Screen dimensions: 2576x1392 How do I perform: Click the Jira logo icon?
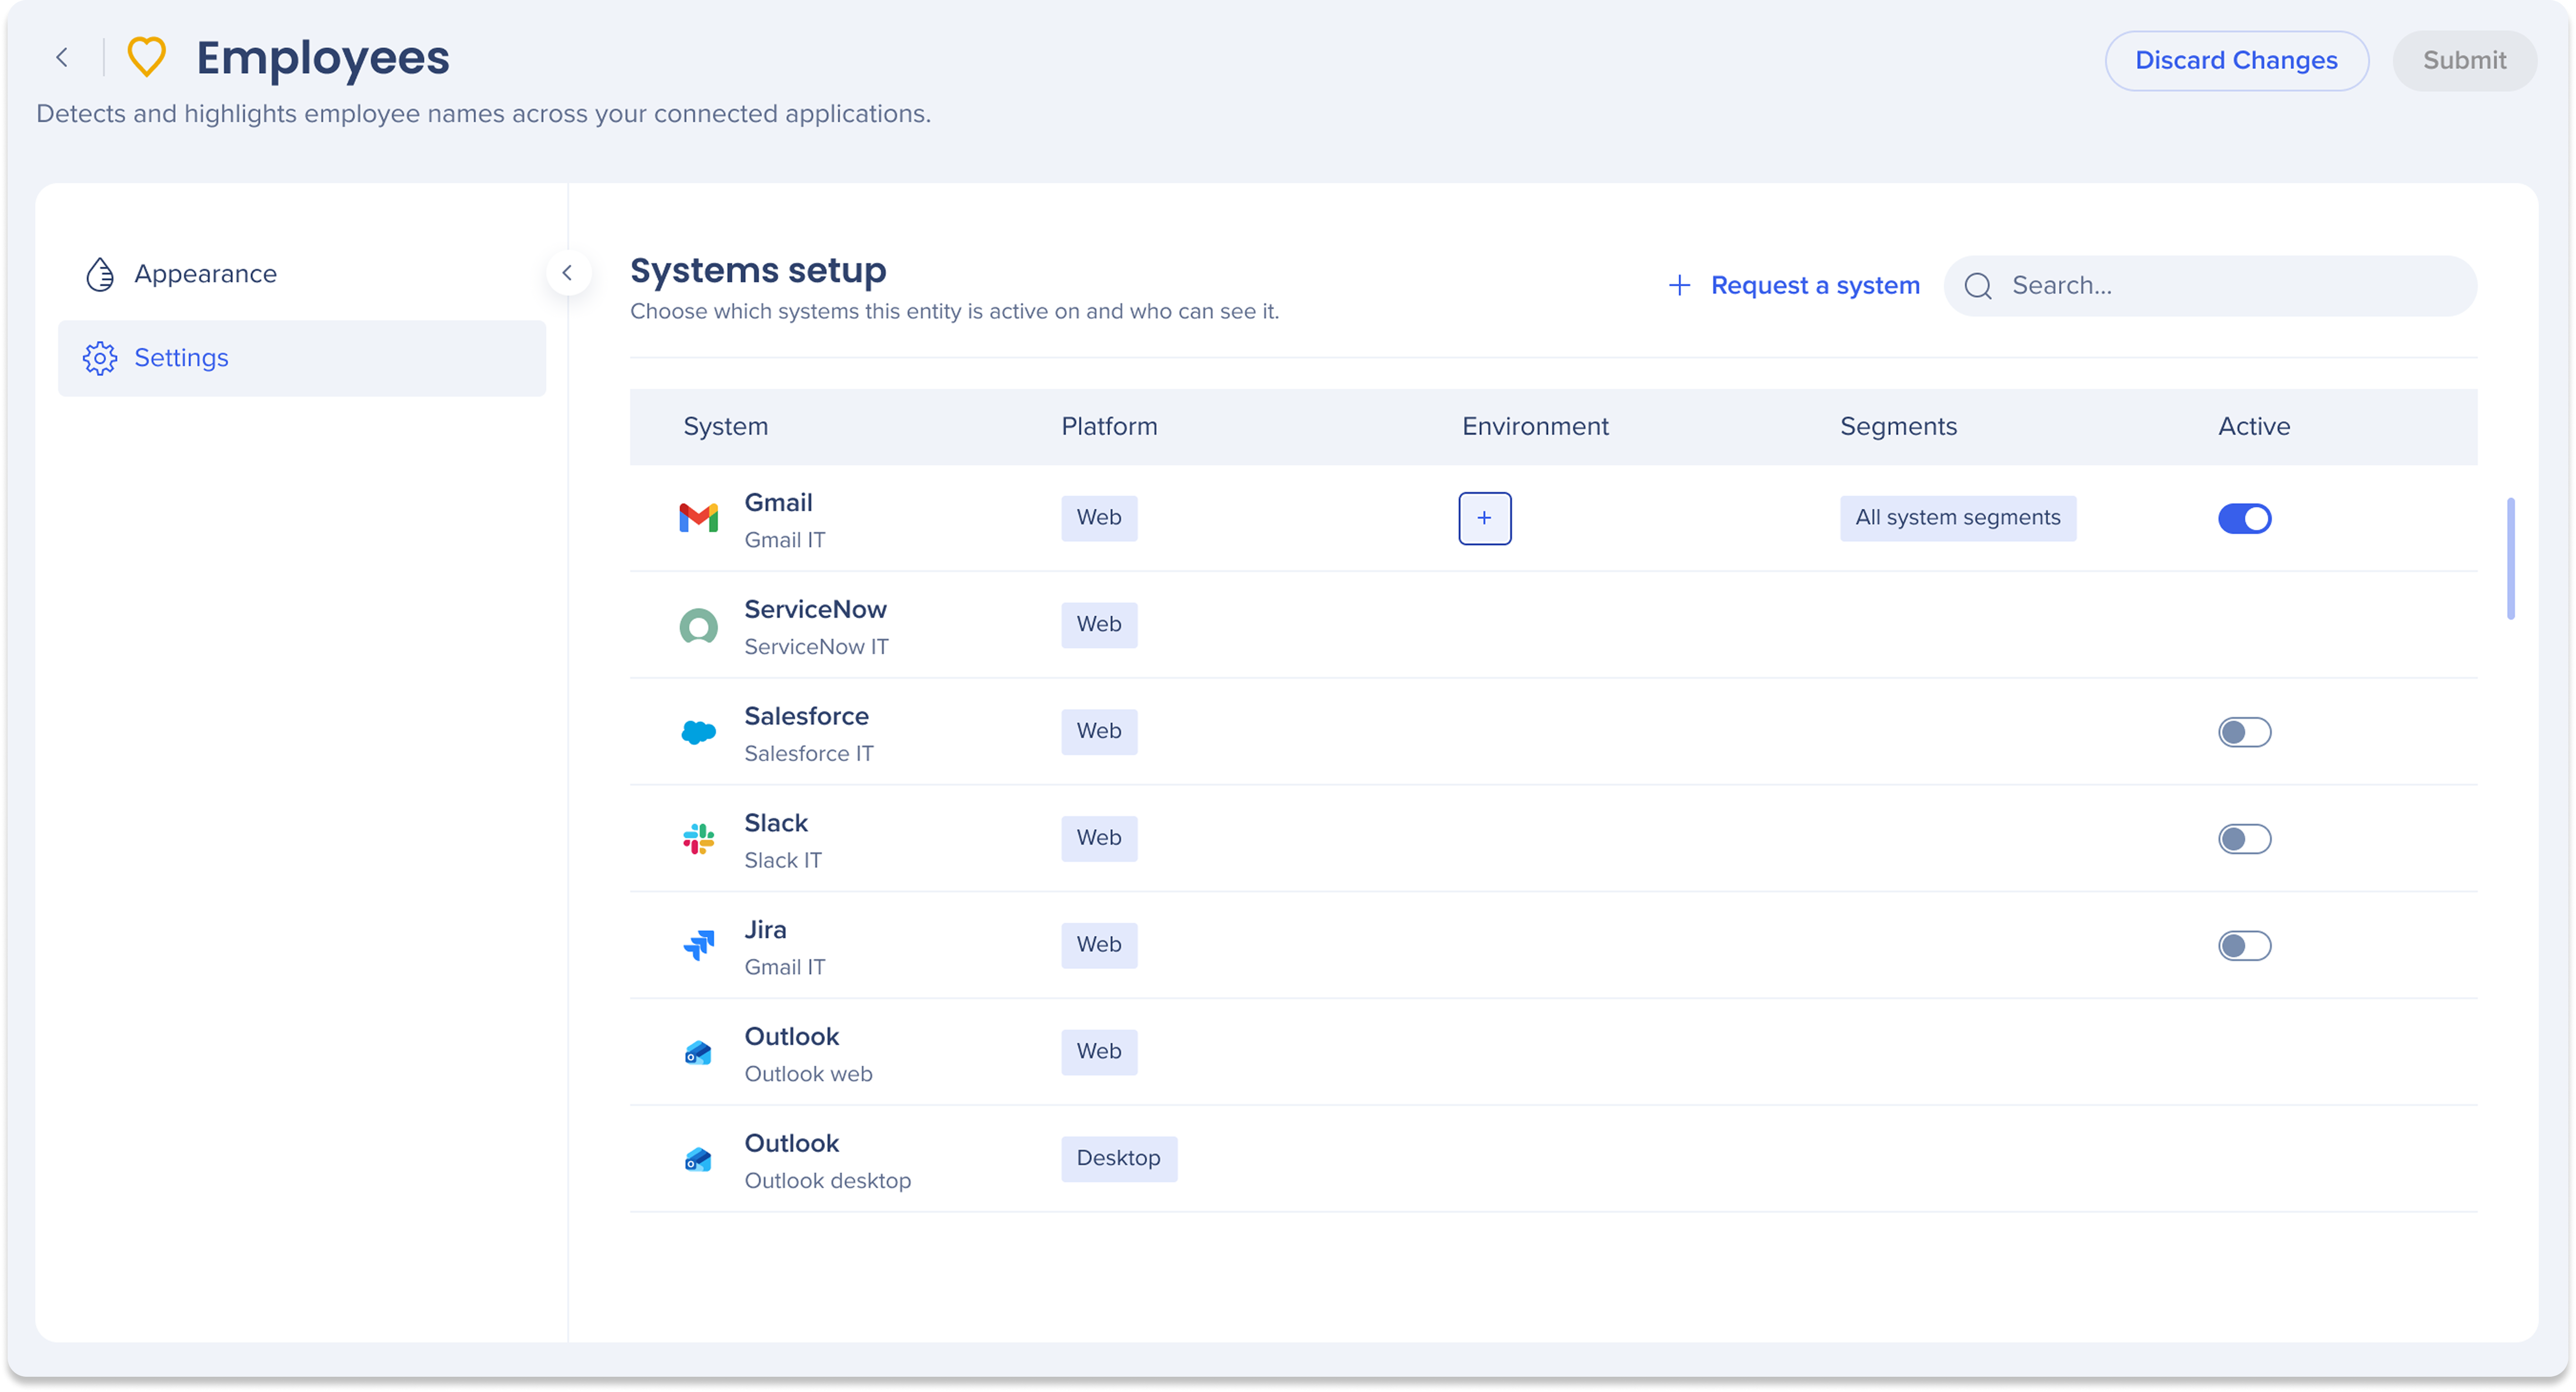(699, 945)
